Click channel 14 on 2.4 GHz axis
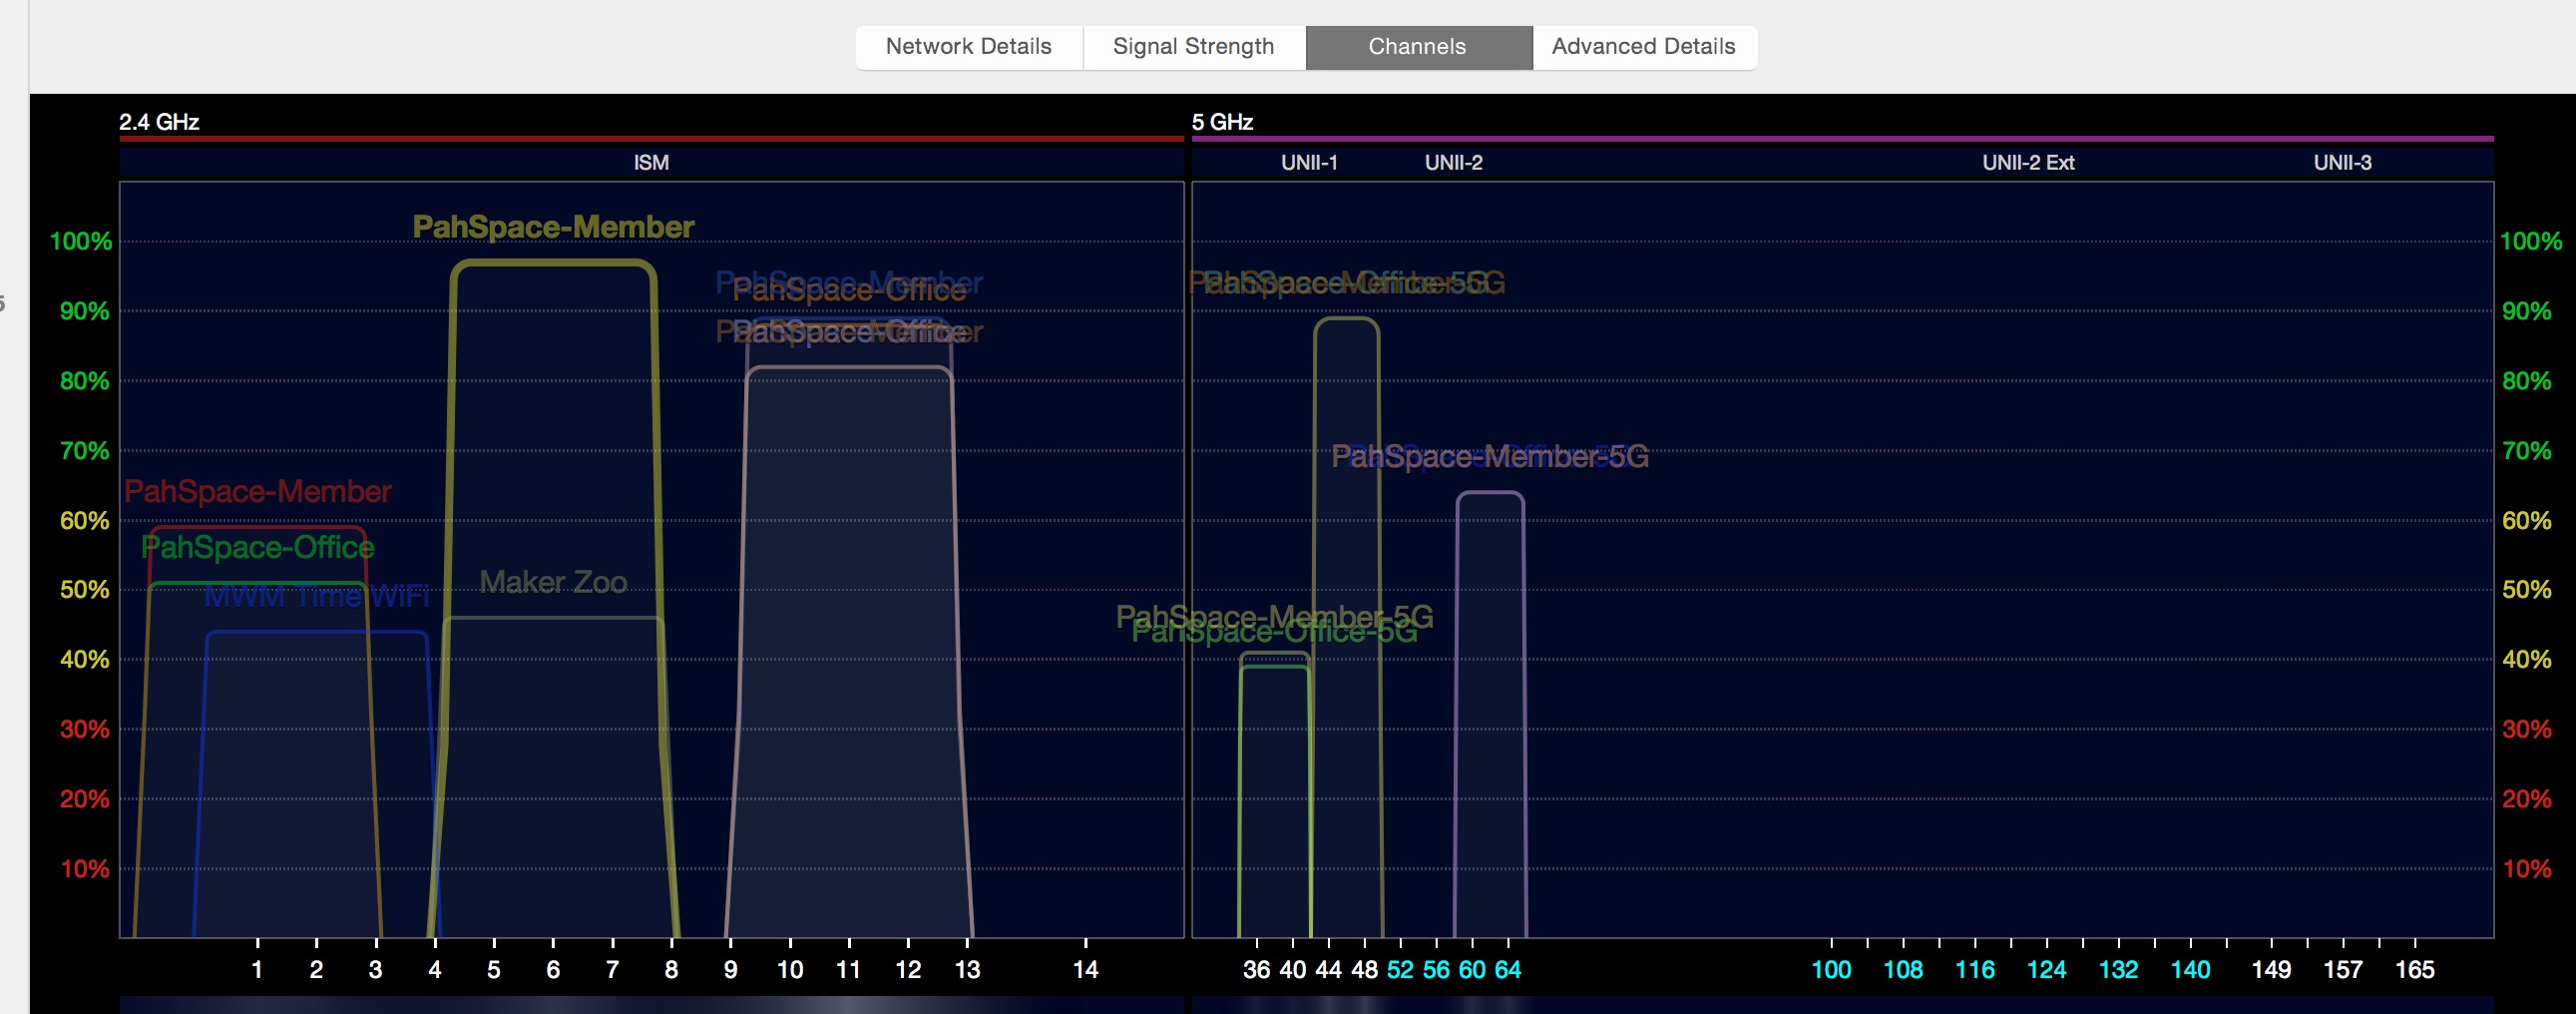The width and height of the screenshot is (2576, 1014). pyautogui.click(x=1085, y=969)
